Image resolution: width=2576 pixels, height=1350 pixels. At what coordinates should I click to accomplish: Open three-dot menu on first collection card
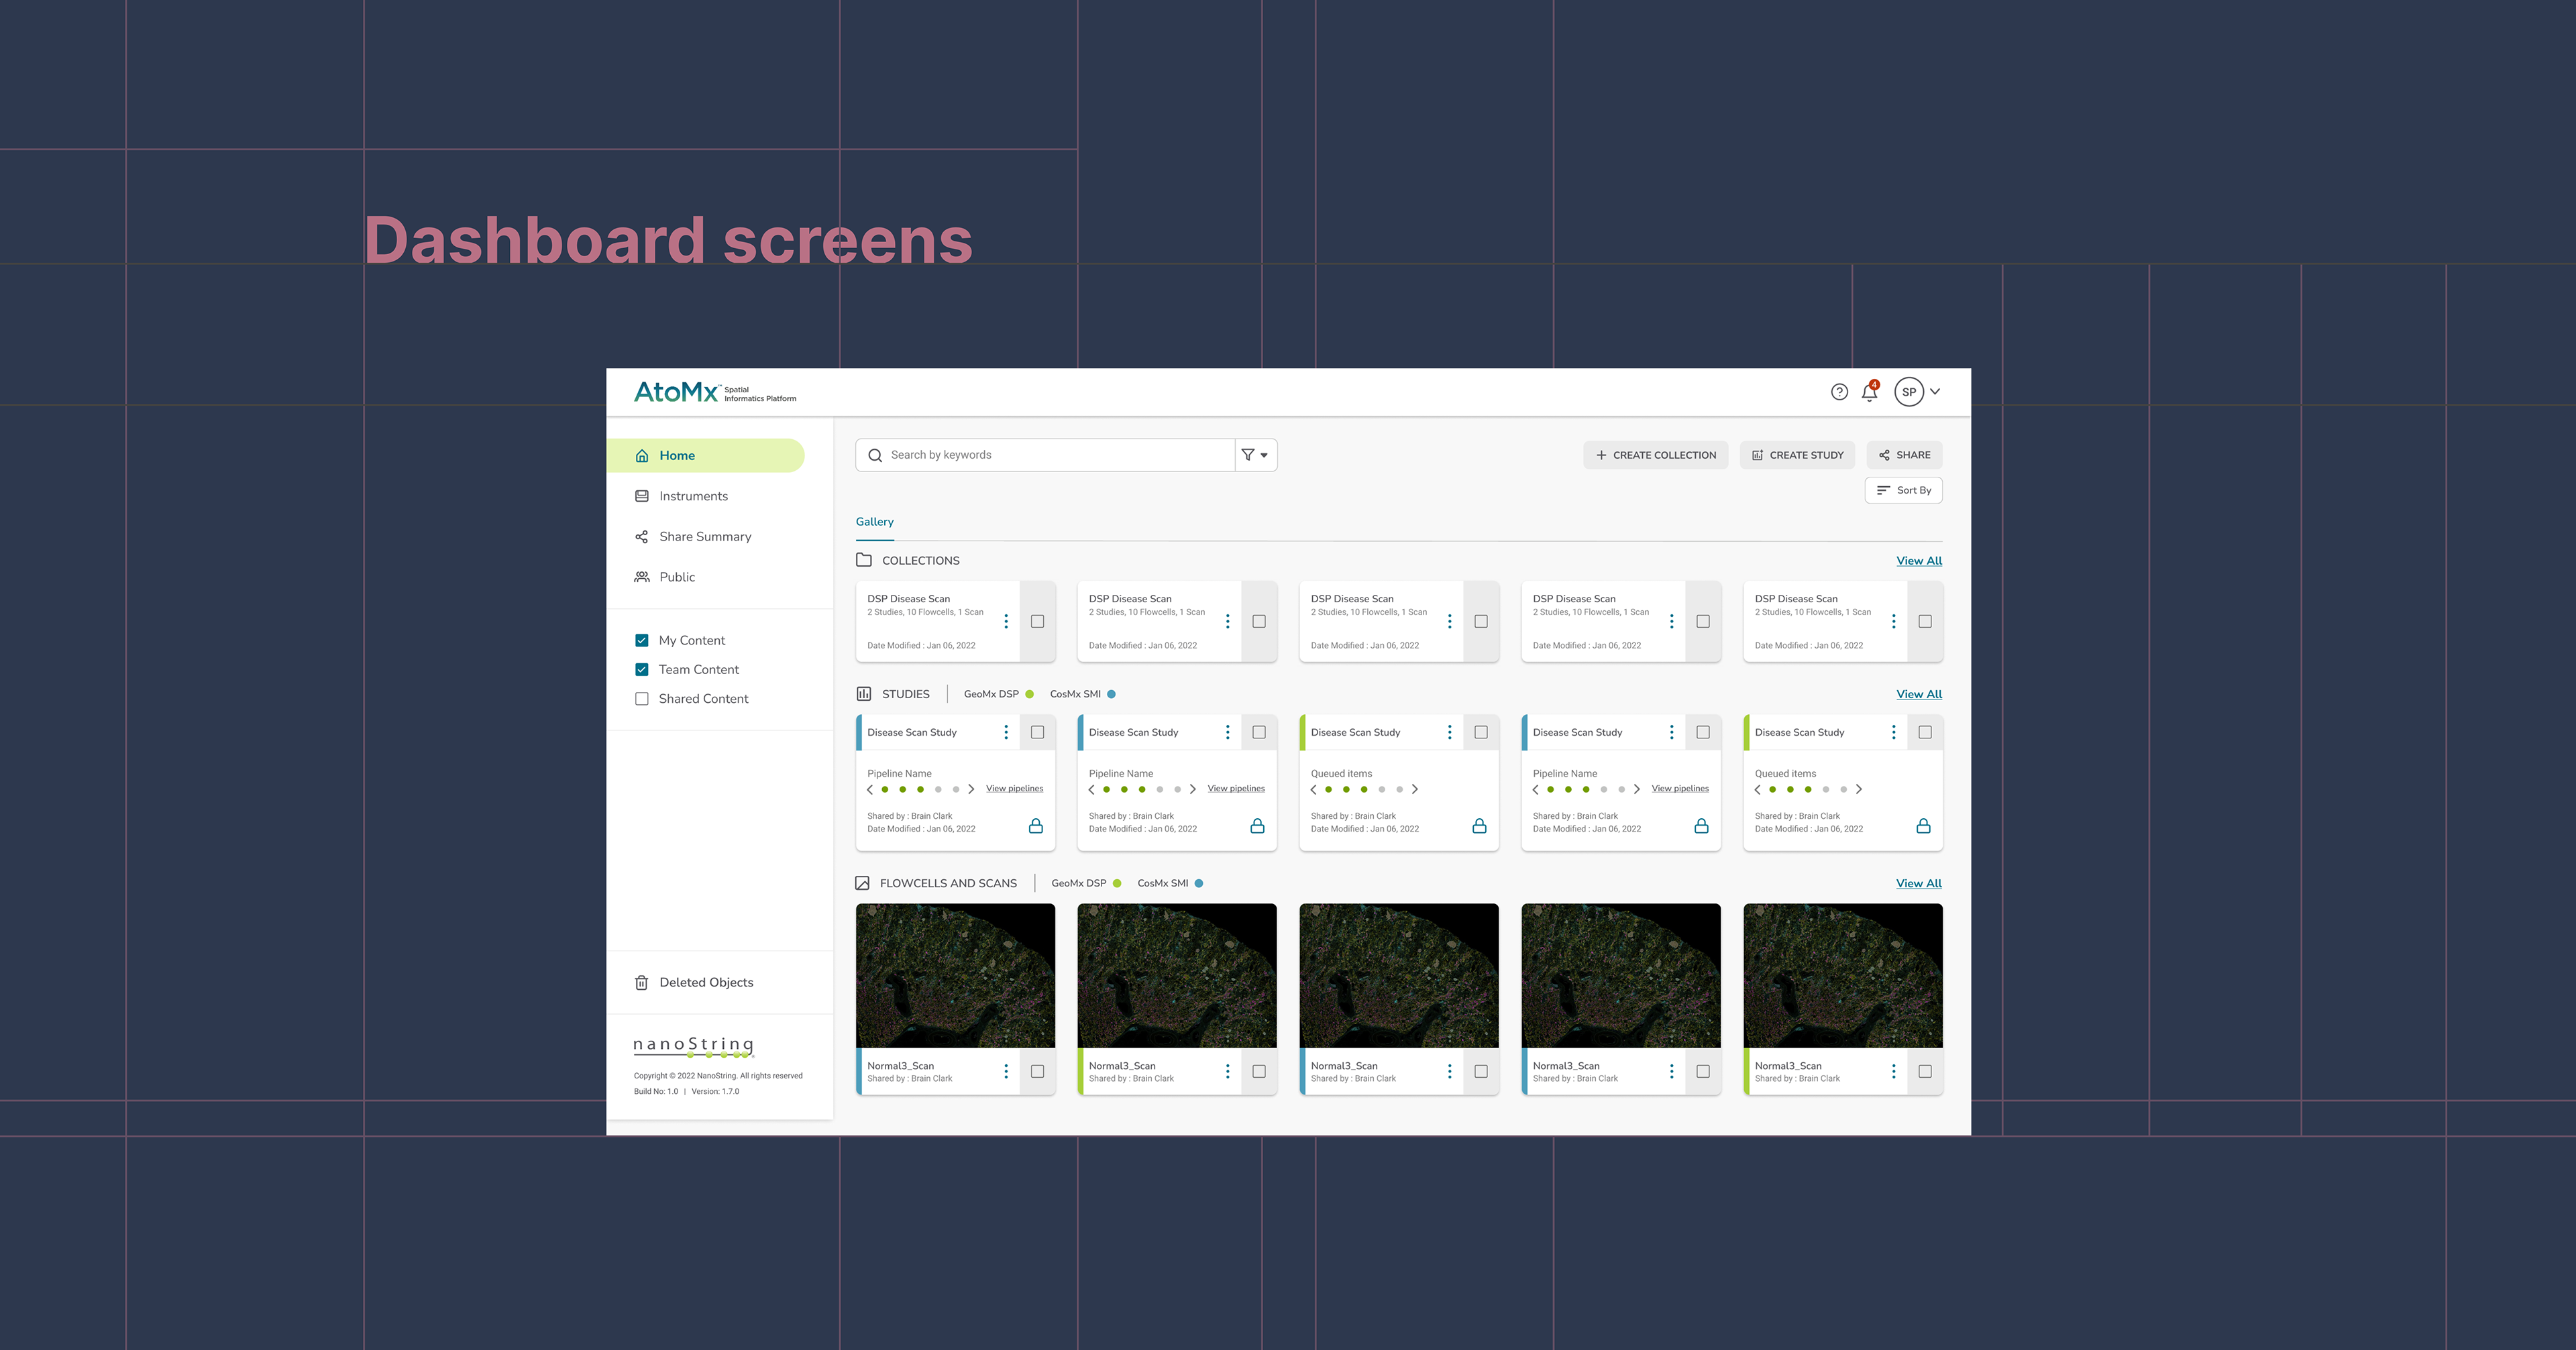pos(1006,621)
